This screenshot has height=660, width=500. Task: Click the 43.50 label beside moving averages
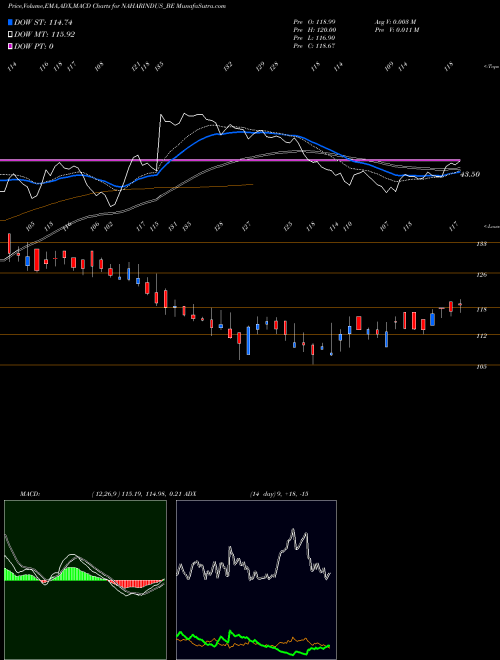coord(470,174)
